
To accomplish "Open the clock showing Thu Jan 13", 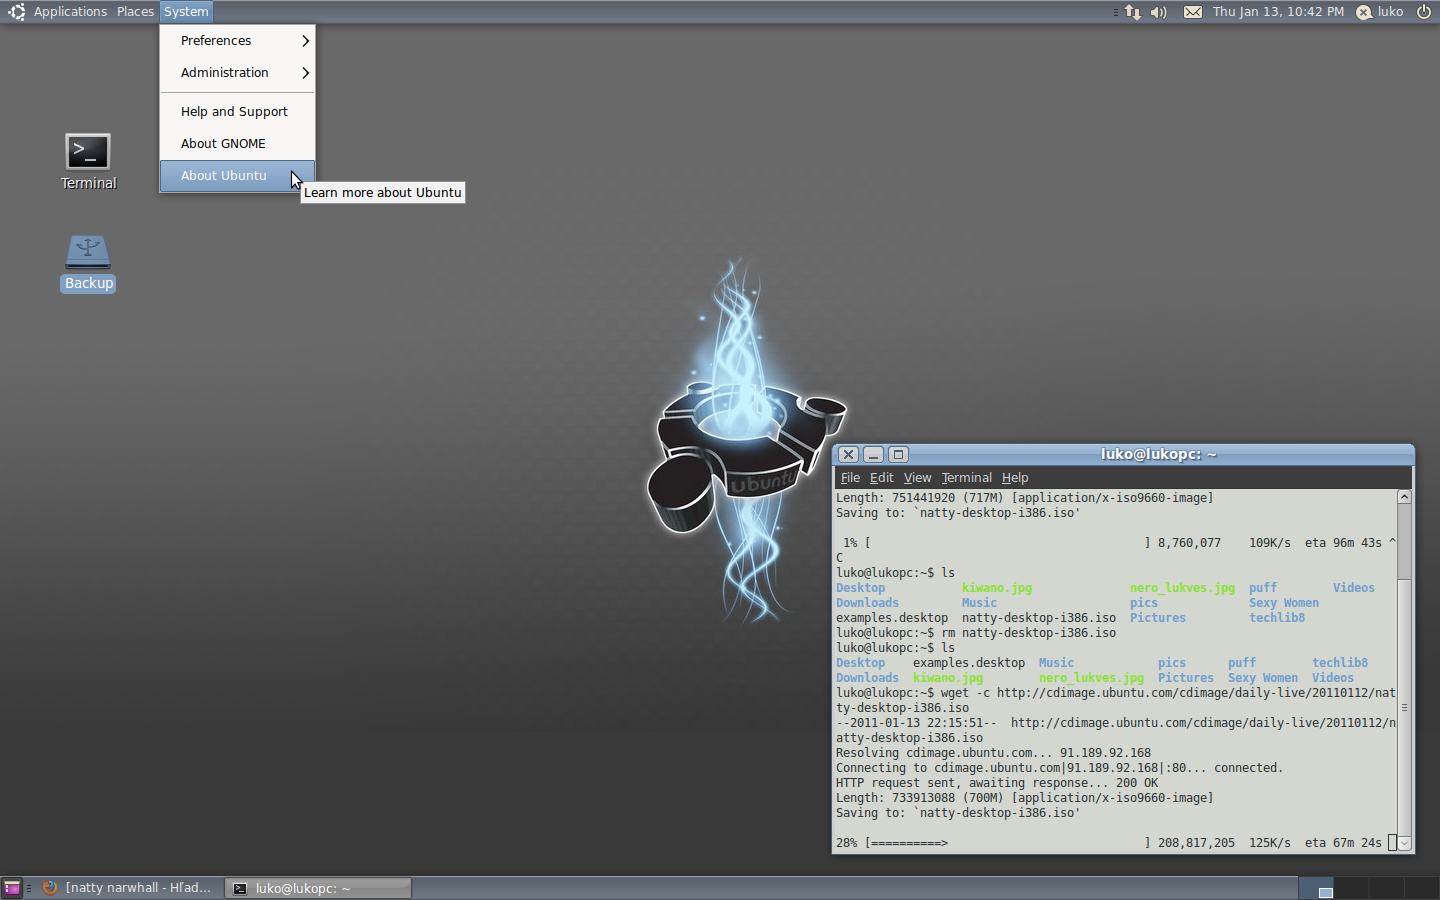I will click(1278, 12).
